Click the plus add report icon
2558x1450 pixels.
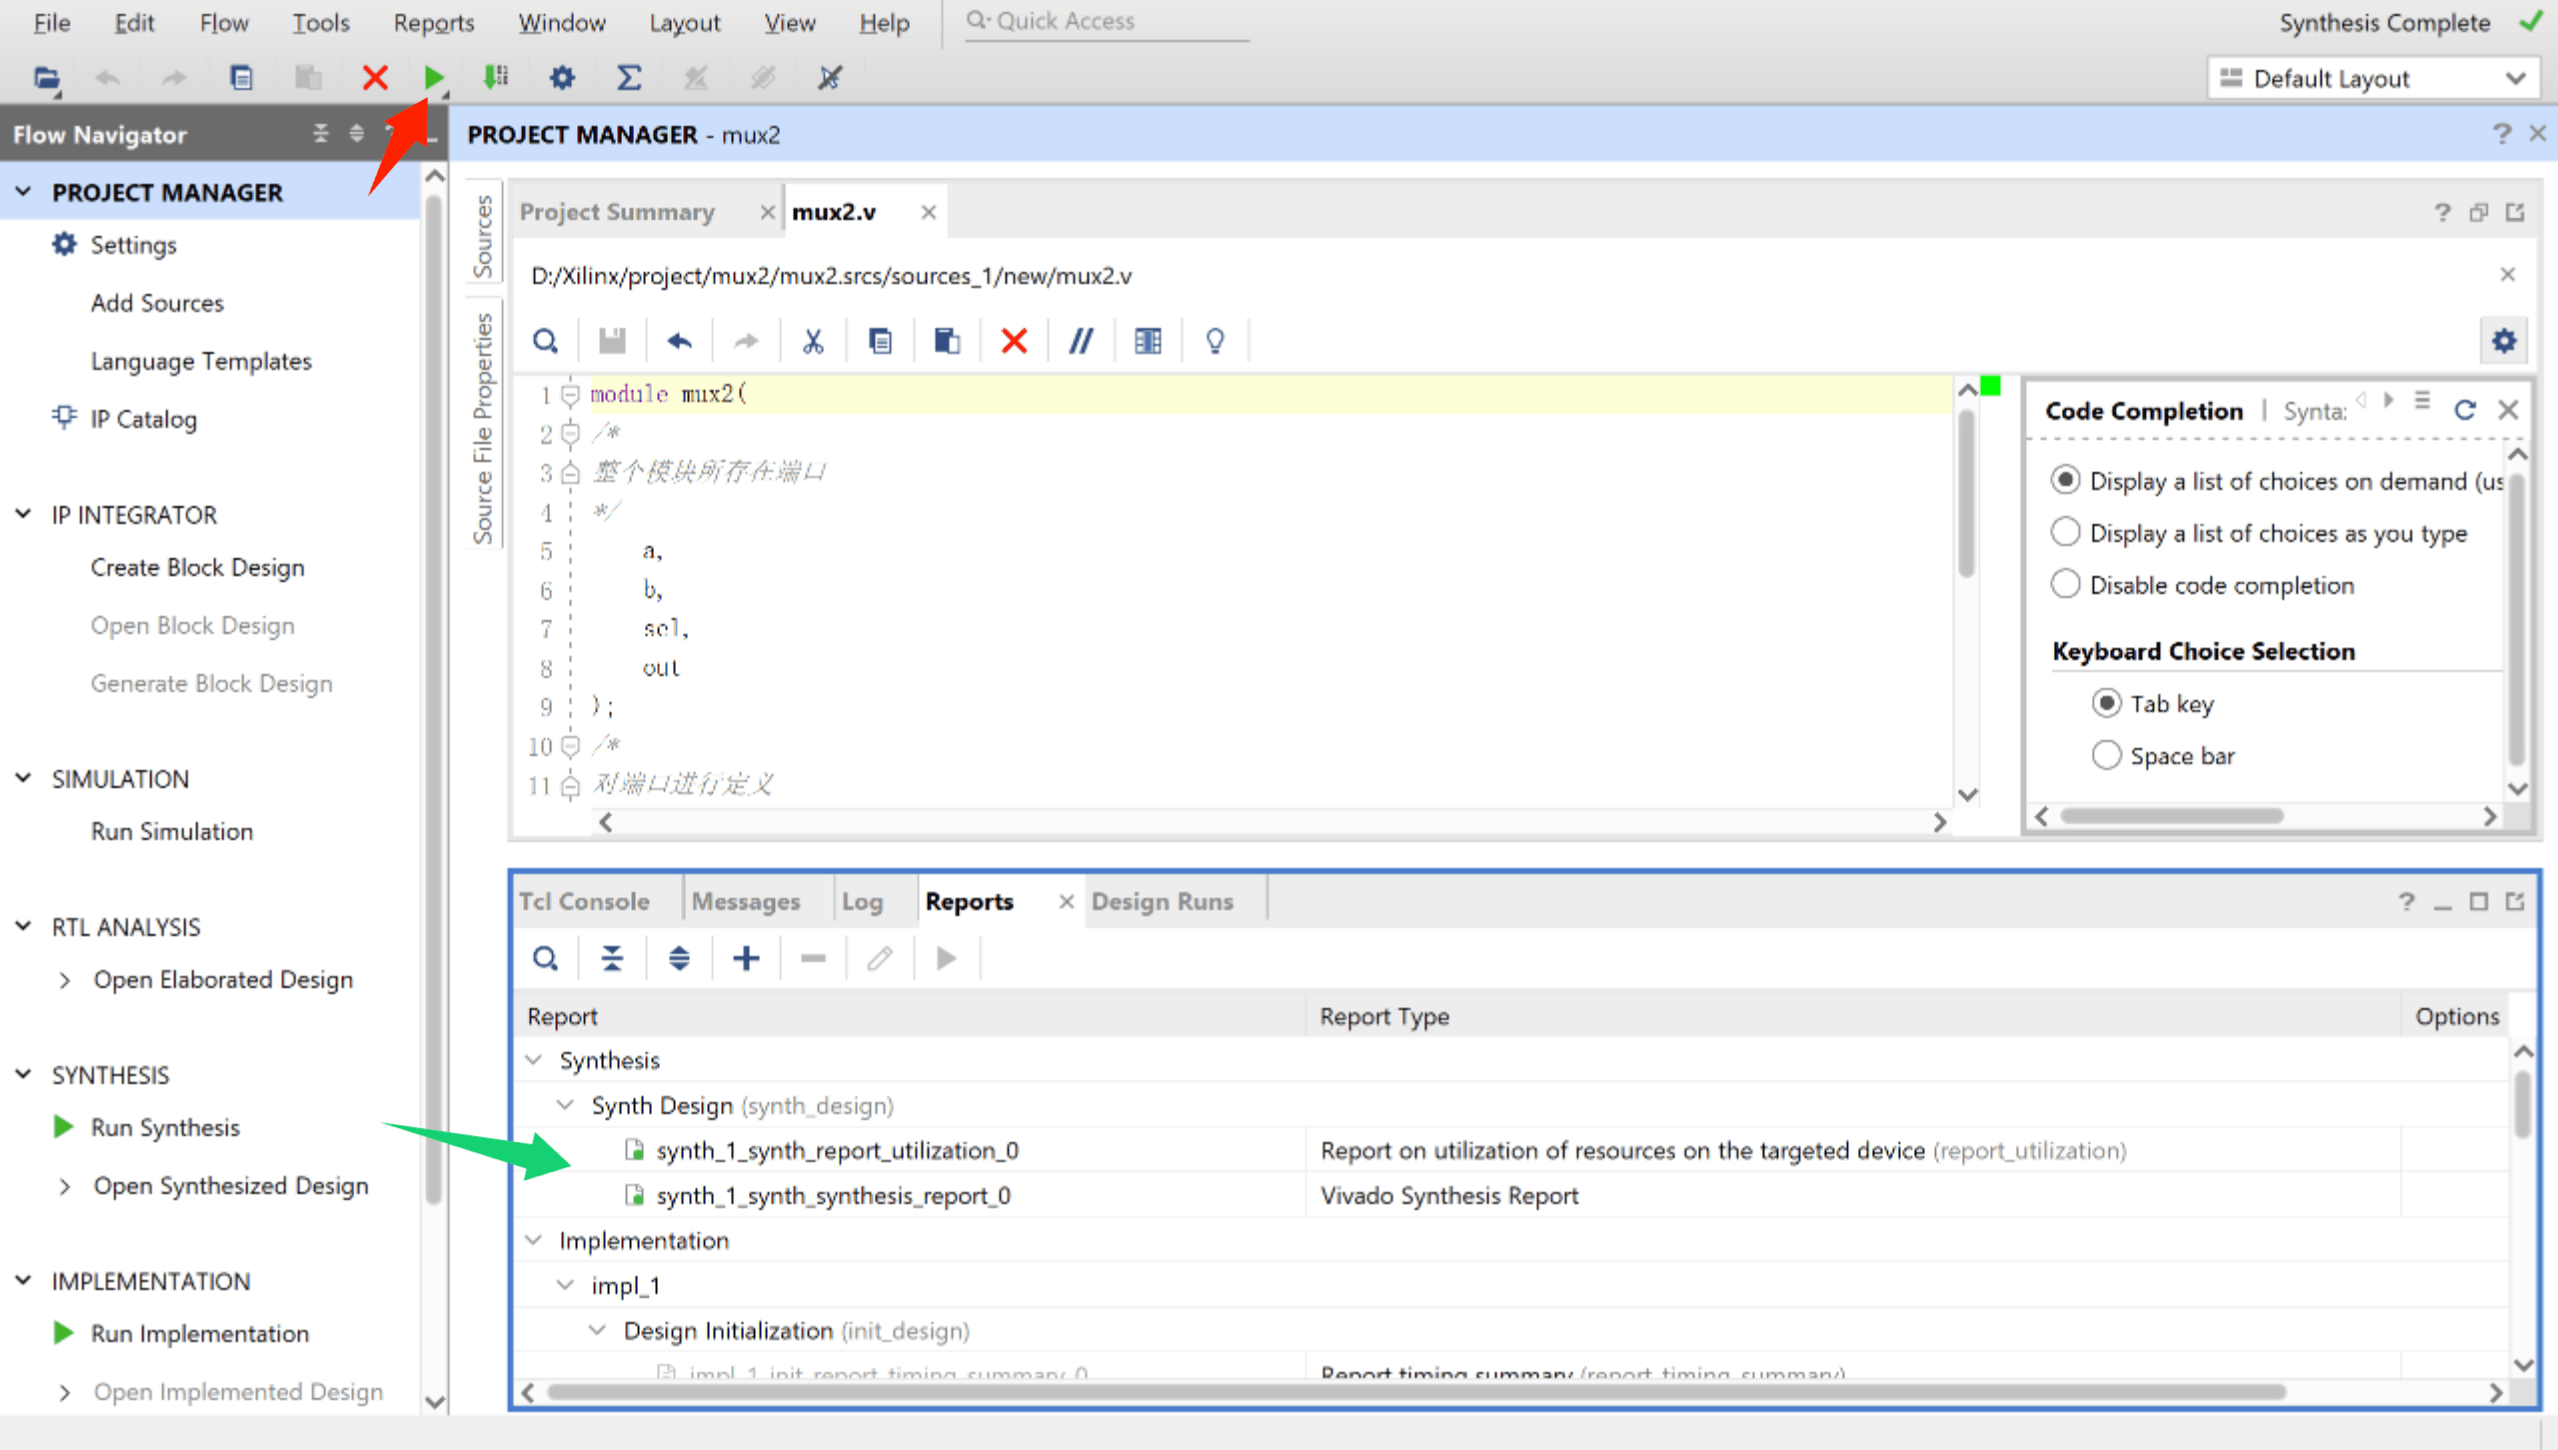pyautogui.click(x=745, y=958)
